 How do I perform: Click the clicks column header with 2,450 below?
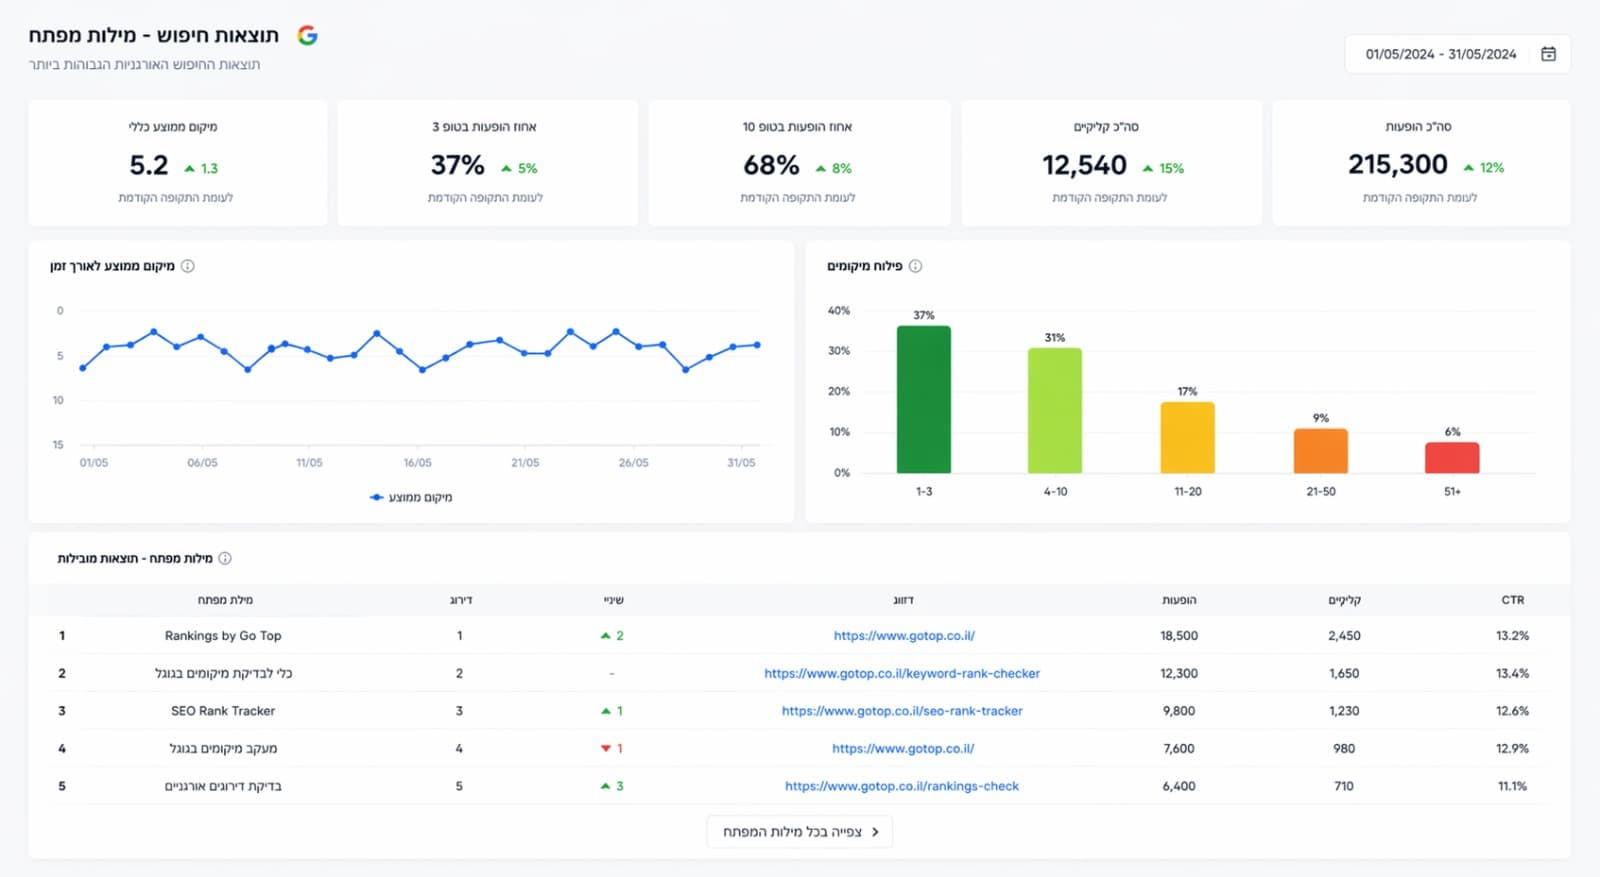point(1344,600)
